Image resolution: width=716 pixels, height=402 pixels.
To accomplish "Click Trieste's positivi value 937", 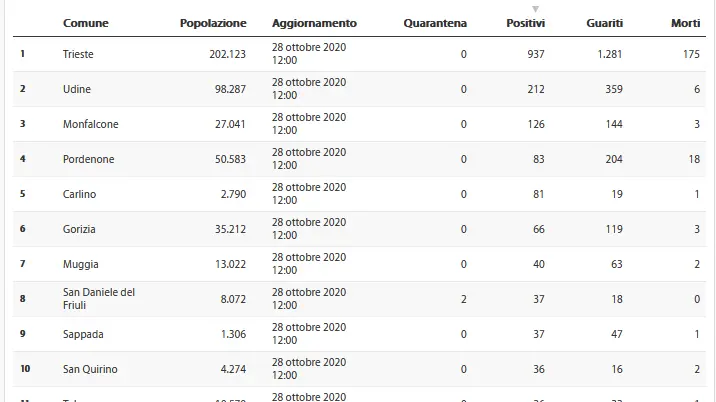I will coord(536,54).
